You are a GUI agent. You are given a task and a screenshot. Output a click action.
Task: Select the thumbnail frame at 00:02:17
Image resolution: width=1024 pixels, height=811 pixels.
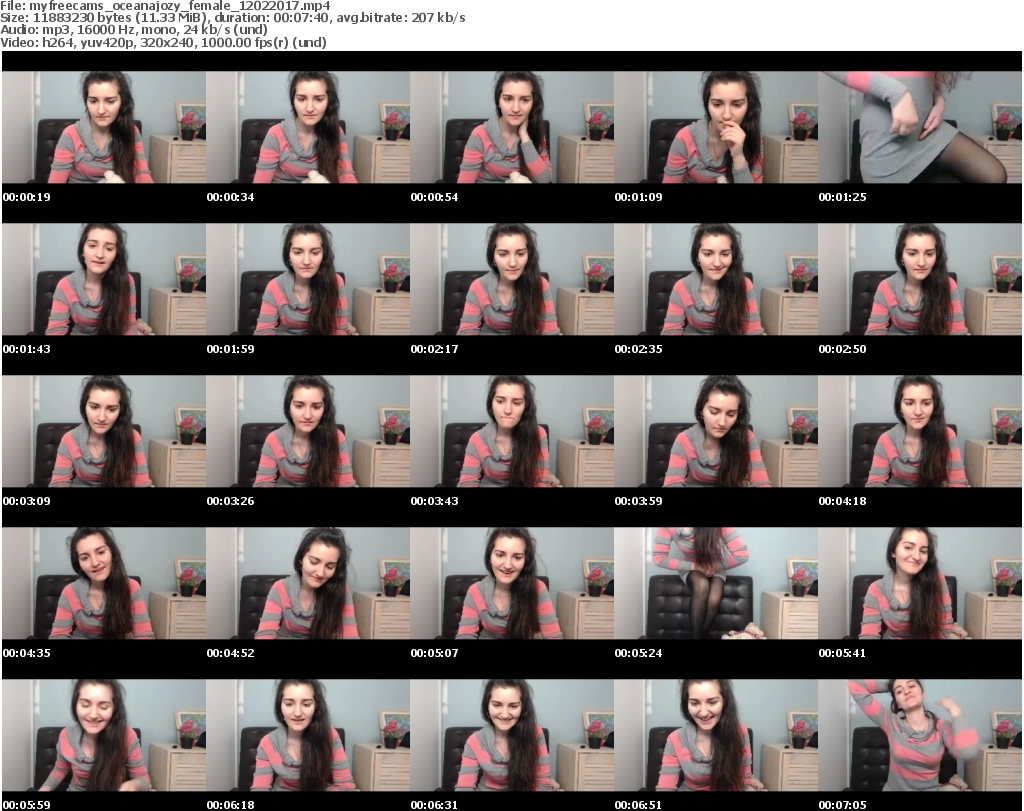pyautogui.click(x=512, y=279)
